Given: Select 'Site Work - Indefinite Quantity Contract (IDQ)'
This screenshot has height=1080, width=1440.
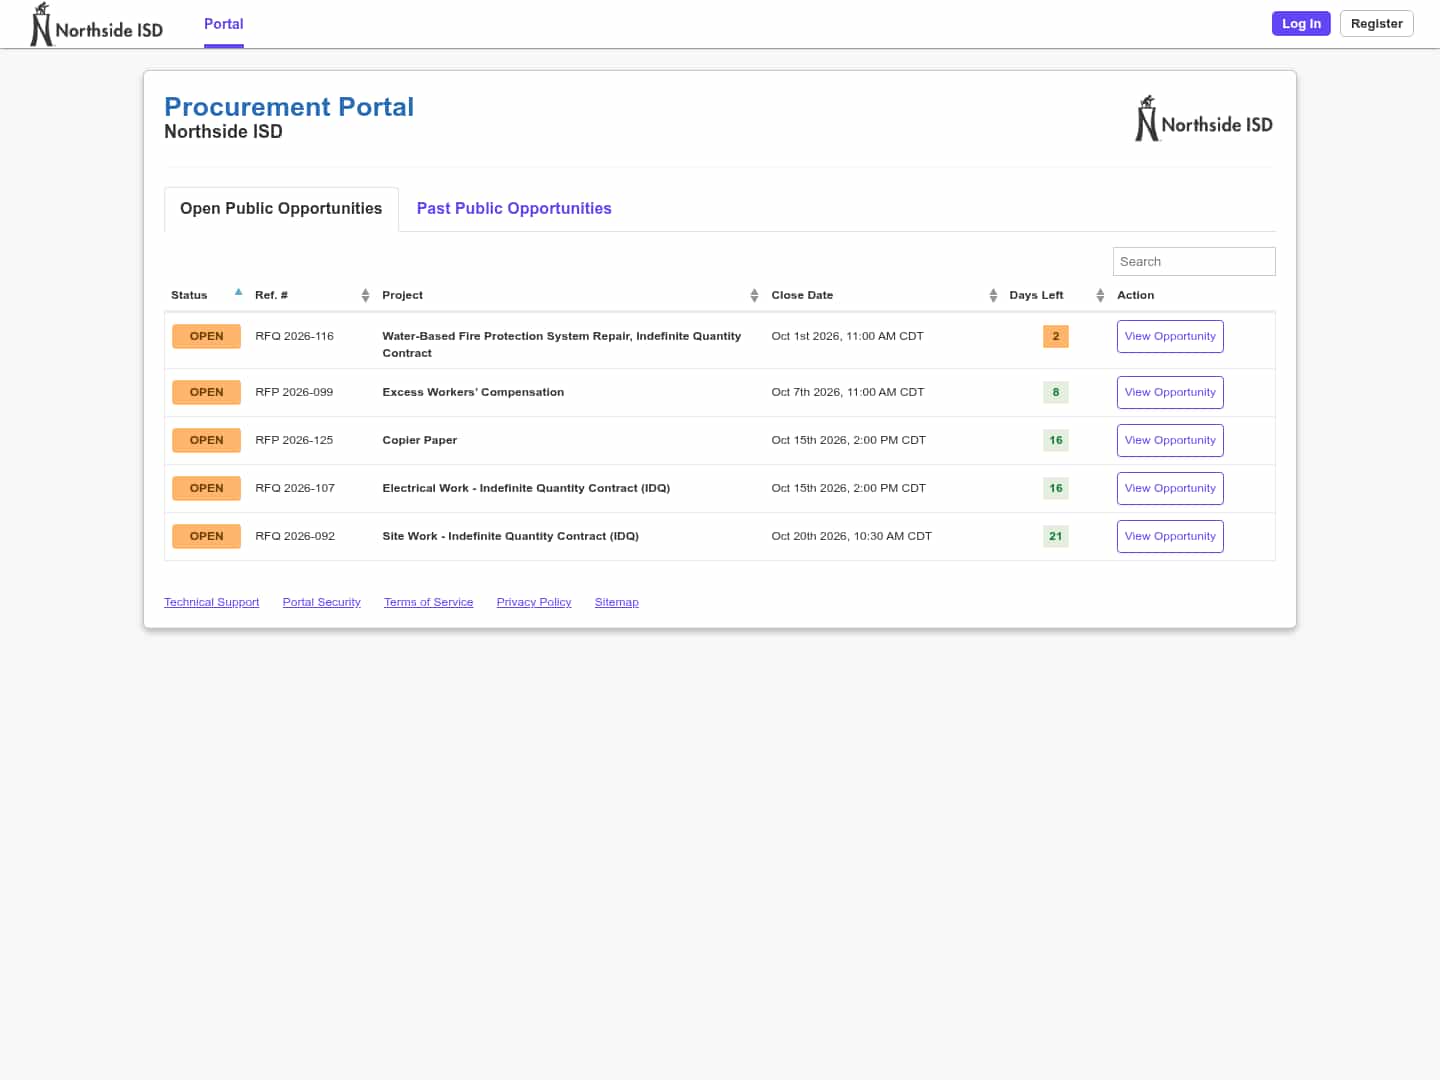Looking at the screenshot, I should pos(510,537).
